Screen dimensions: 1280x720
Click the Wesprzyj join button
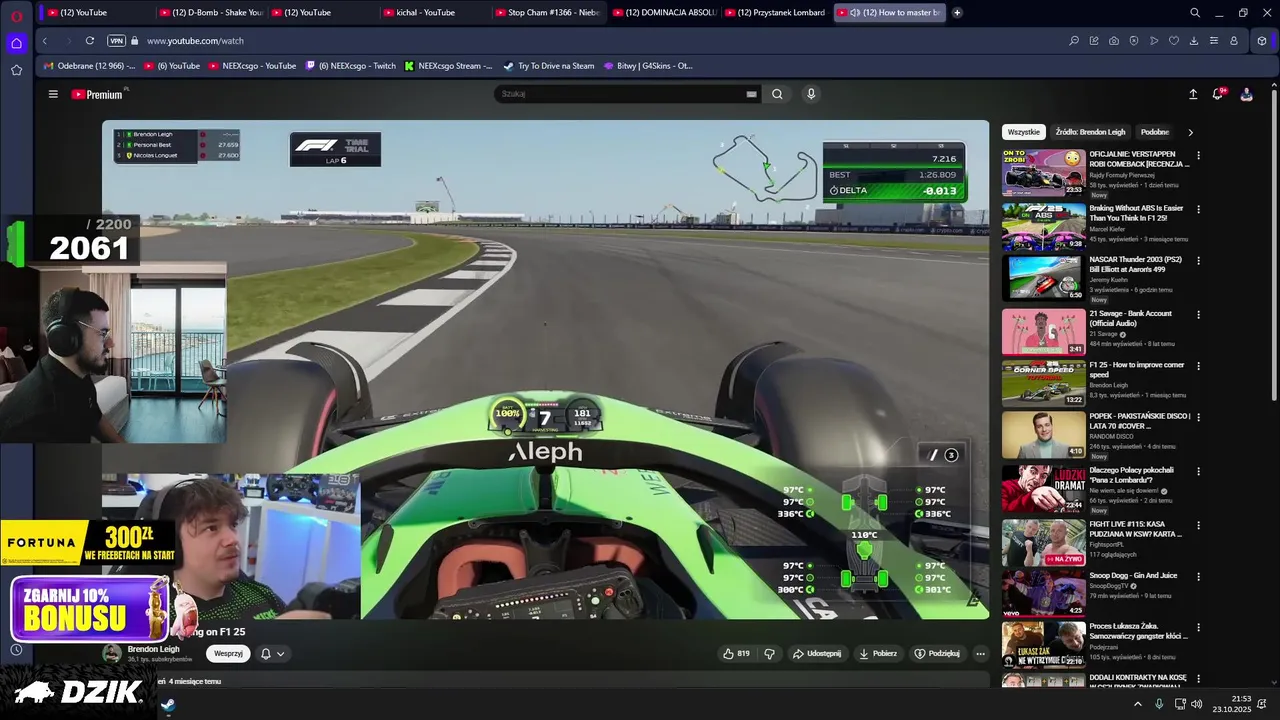point(228,654)
